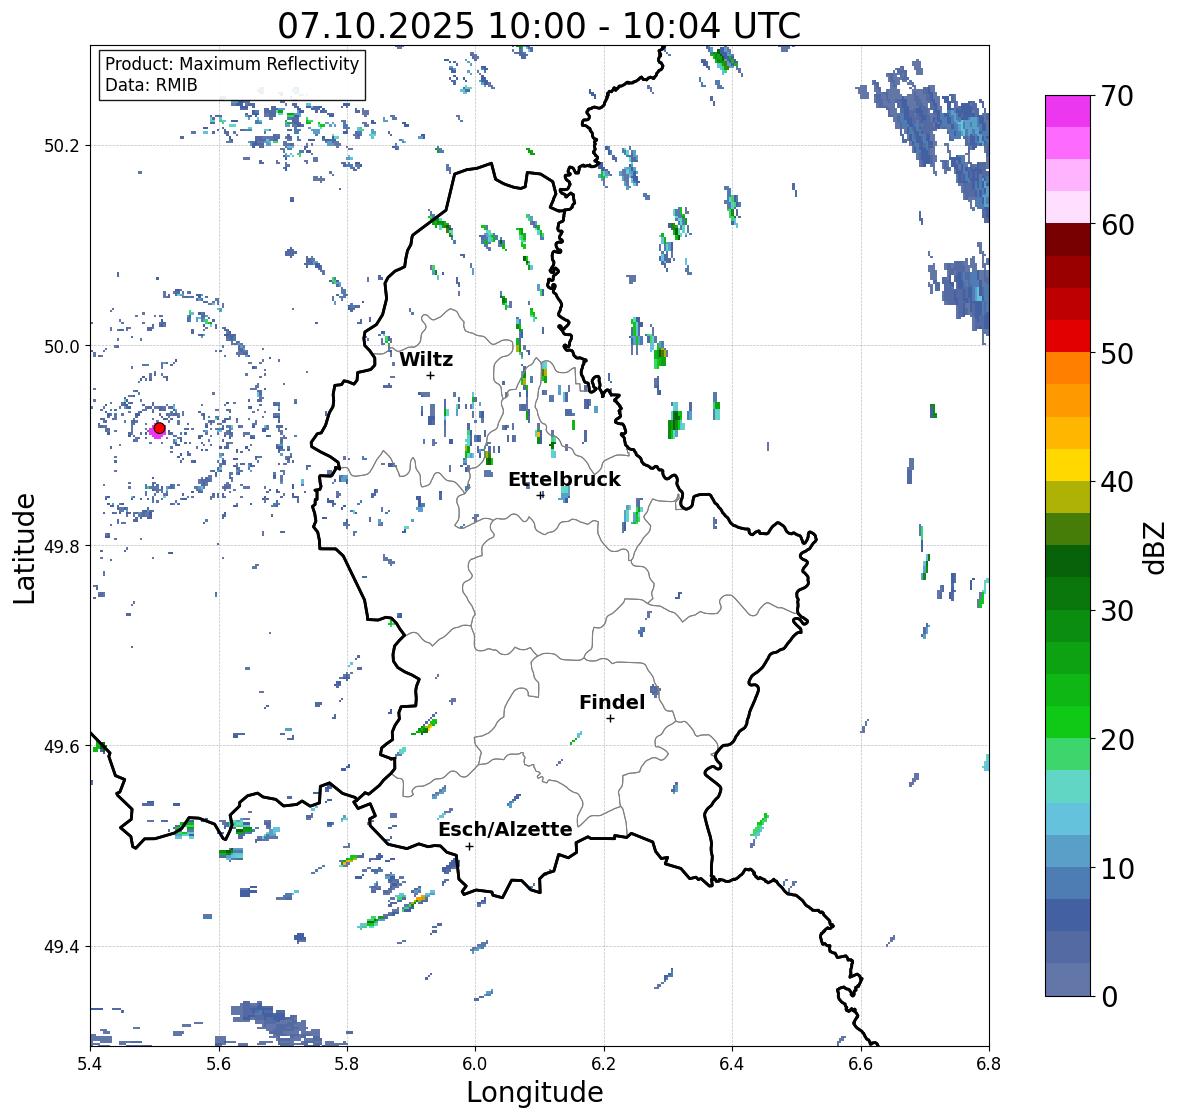Click latitude tick 50.0
Image resolution: width=1179 pixels, height=1117 pixels.
point(61,347)
